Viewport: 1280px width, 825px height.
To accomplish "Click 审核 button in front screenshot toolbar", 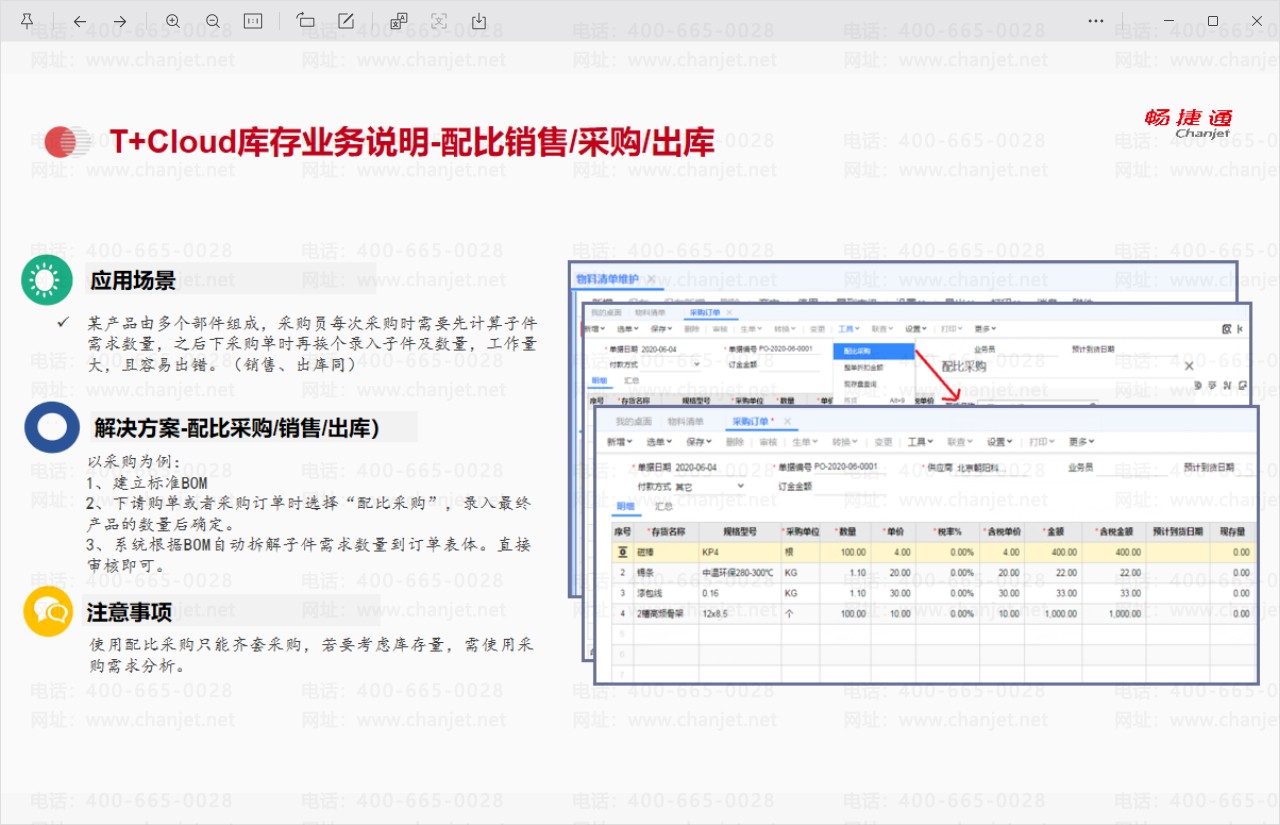I will pos(770,442).
